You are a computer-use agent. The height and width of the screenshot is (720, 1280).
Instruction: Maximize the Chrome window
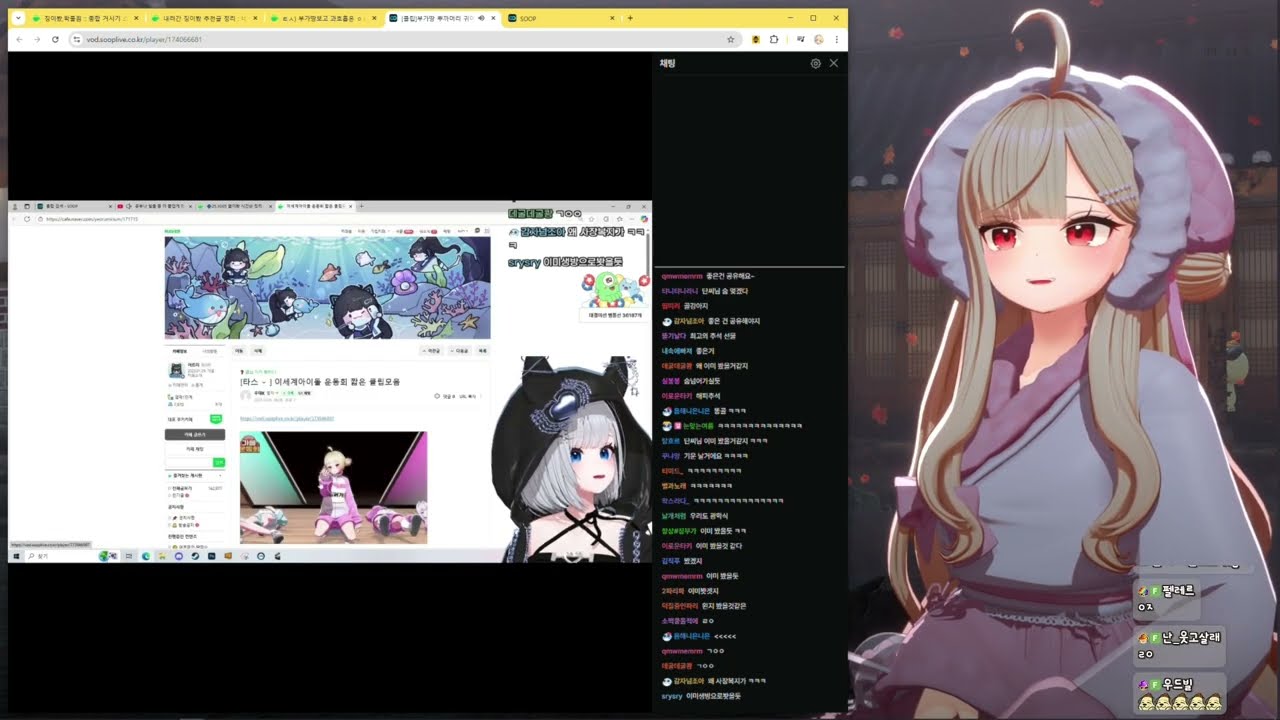pyautogui.click(x=813, y=18)
